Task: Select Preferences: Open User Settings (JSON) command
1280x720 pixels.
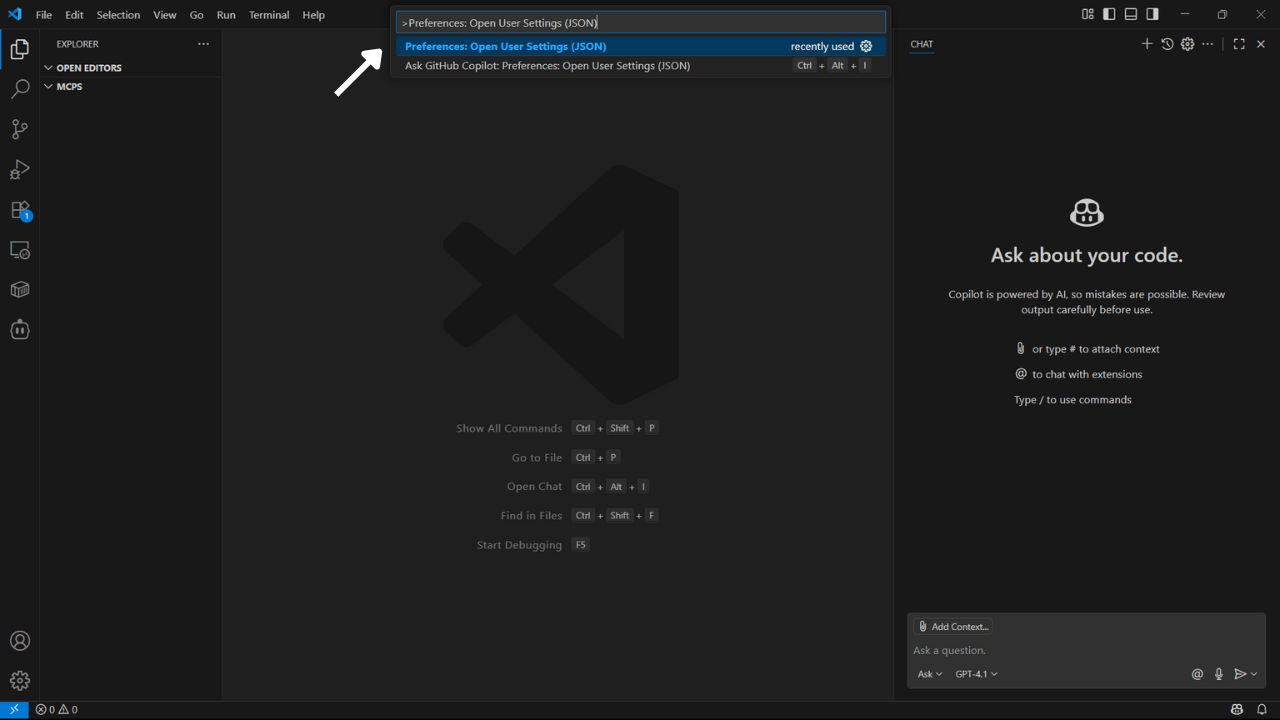Action: pos(641,46)
